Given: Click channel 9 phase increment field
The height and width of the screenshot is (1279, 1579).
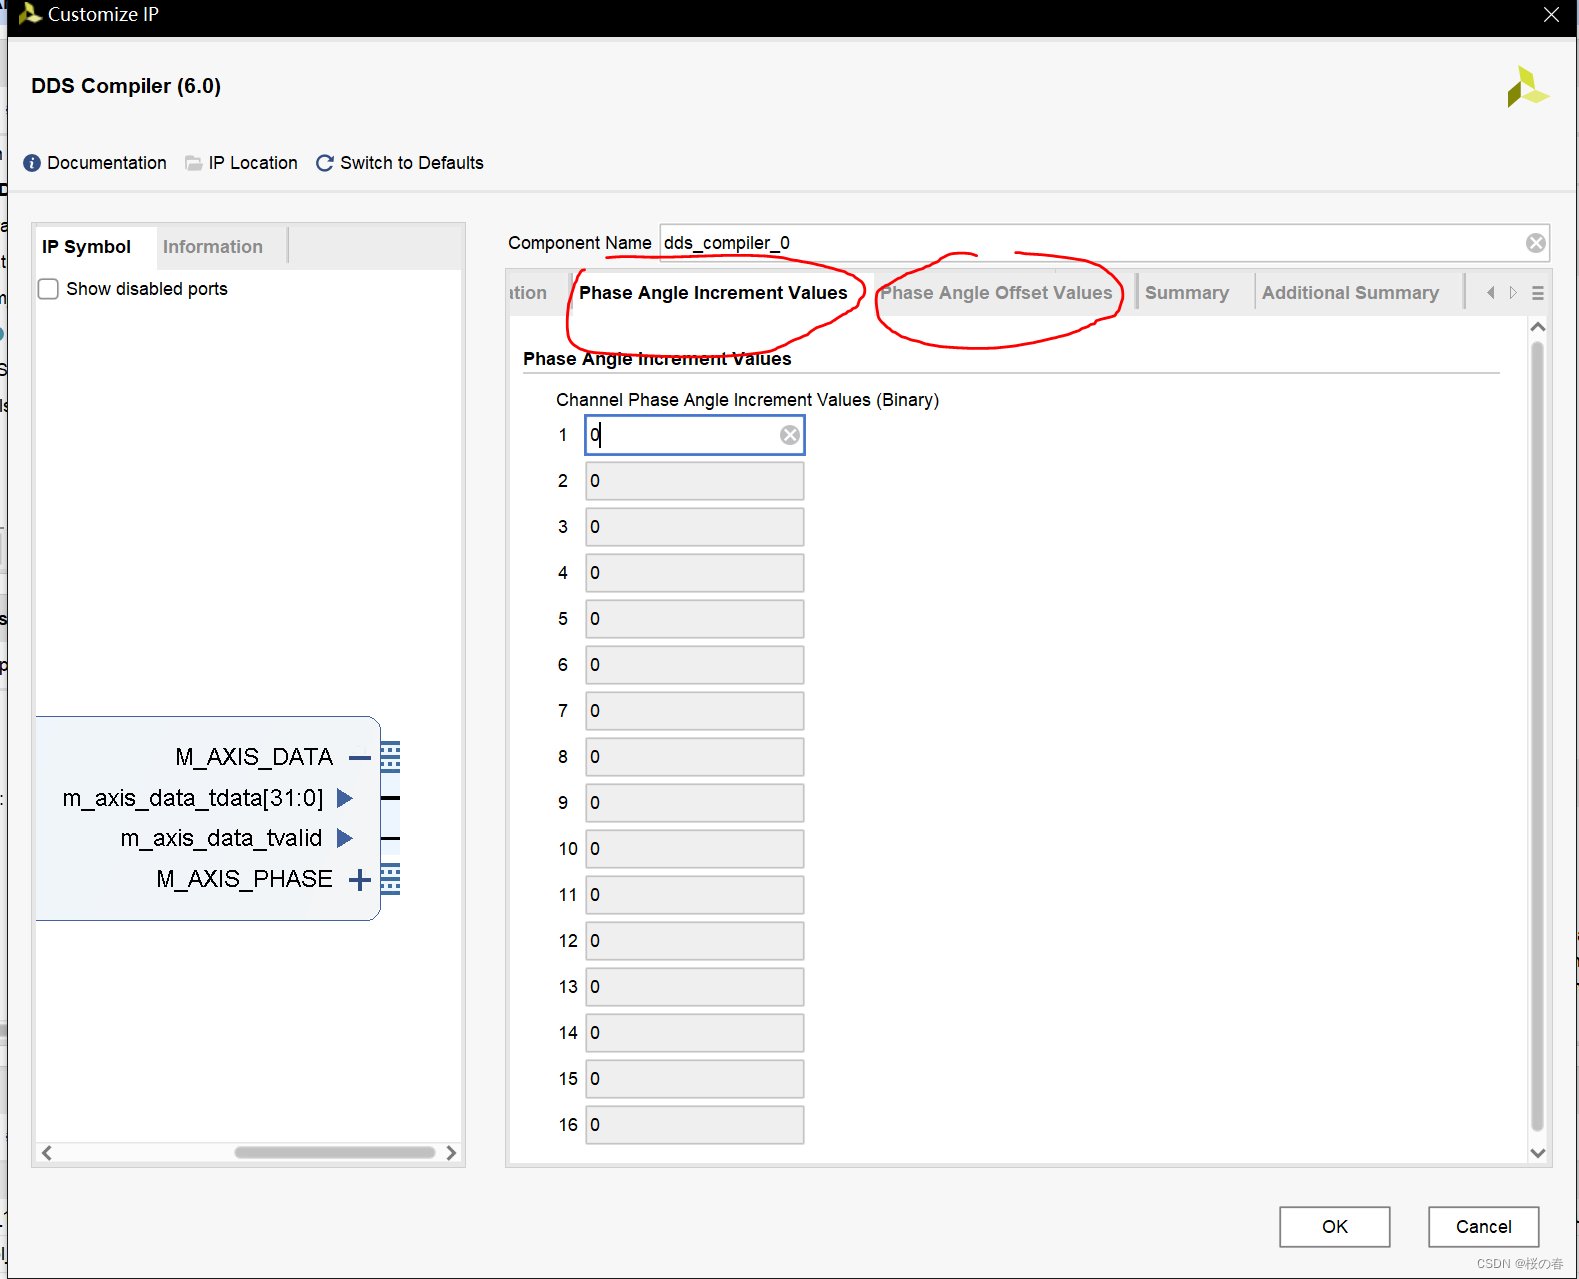Looking at the screenshot, I should [695, 803].
